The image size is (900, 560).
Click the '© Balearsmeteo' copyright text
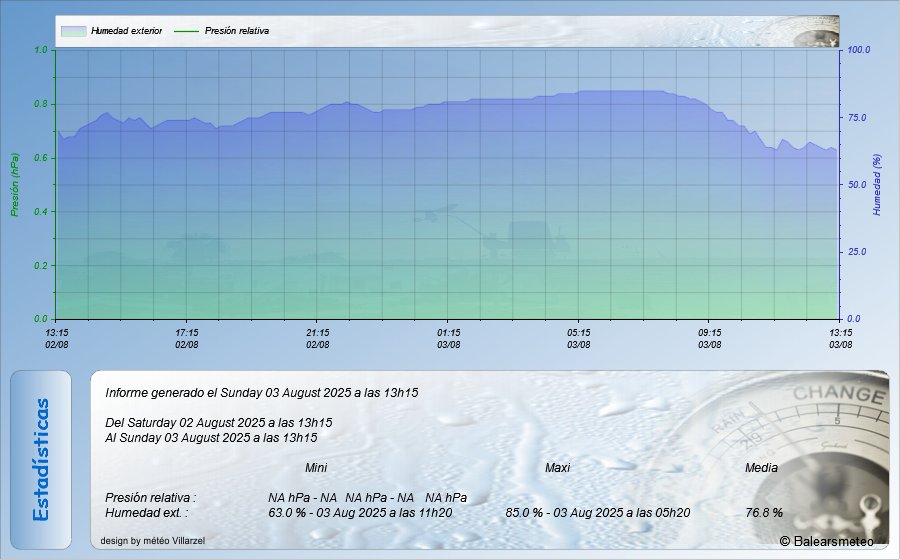pos(827,541)
